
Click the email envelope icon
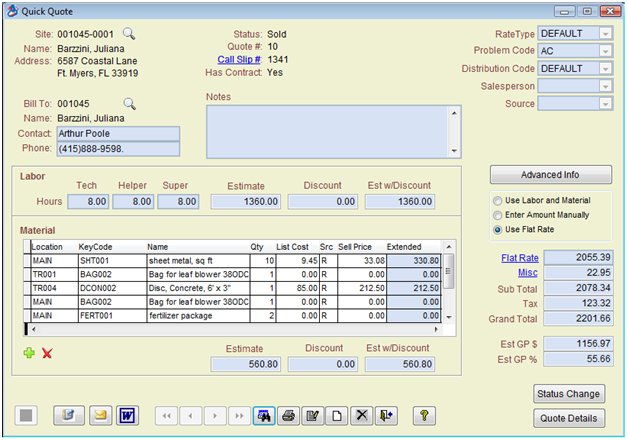100,415
